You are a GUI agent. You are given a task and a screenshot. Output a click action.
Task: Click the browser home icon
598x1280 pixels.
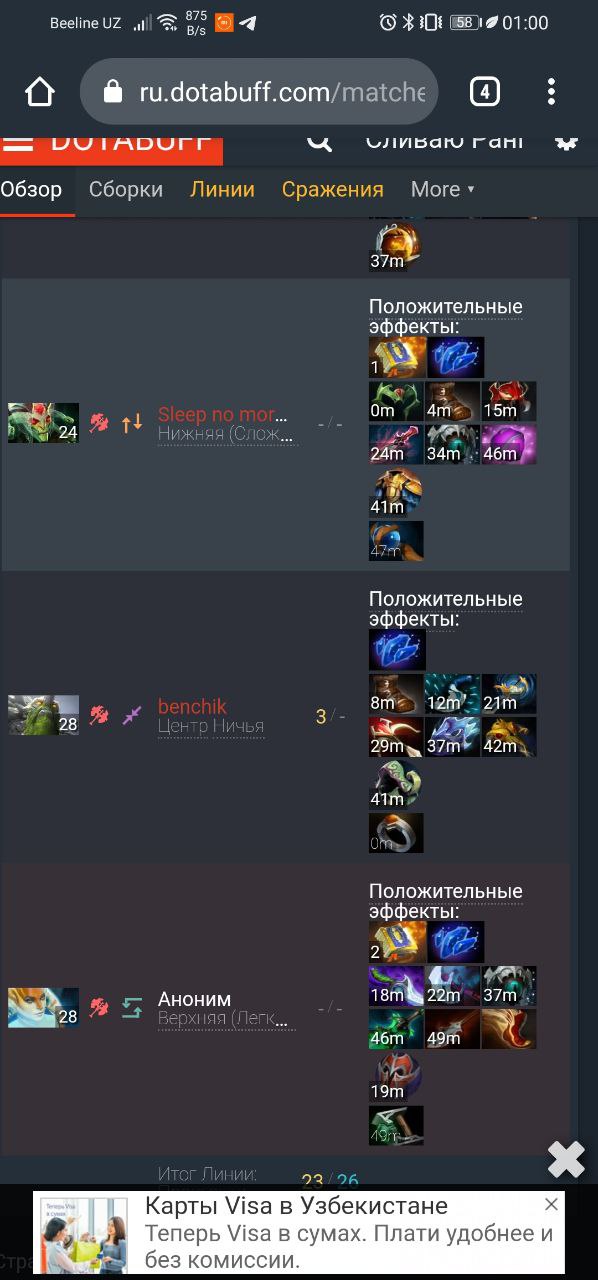[x=40, y=92]
